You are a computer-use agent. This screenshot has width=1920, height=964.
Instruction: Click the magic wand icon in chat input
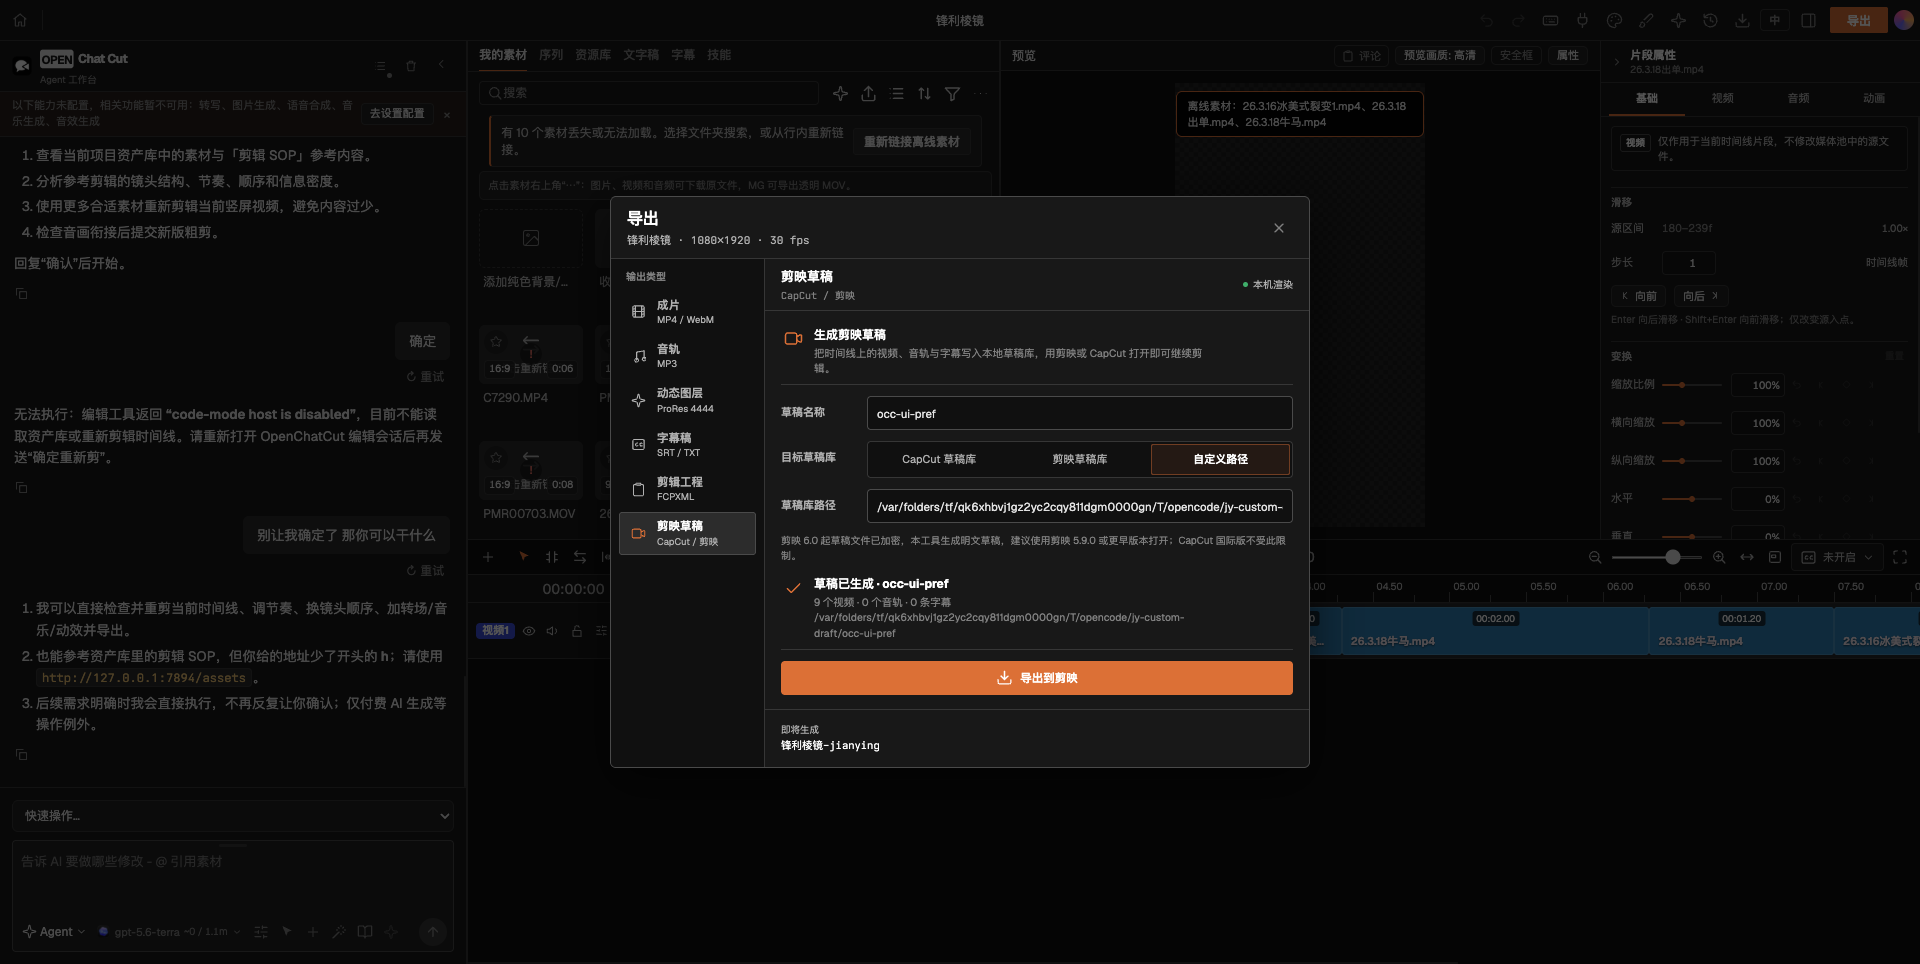(x=339, y=932)
